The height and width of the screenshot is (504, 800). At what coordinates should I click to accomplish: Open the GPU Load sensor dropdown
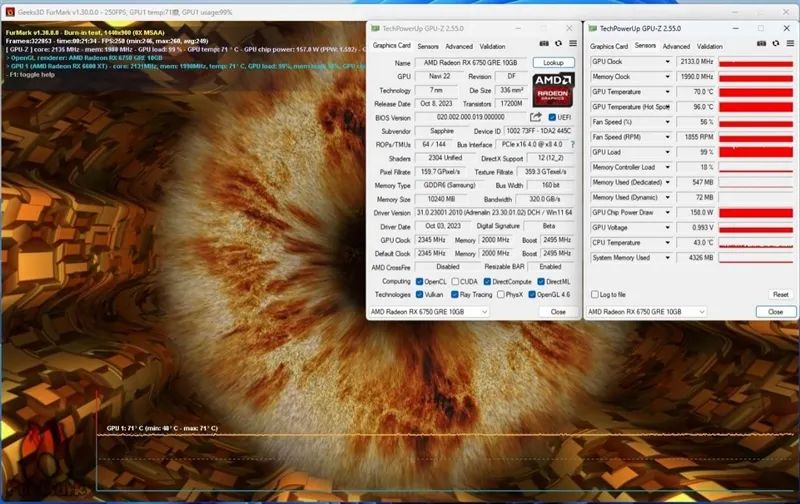[x=667, y=152]
